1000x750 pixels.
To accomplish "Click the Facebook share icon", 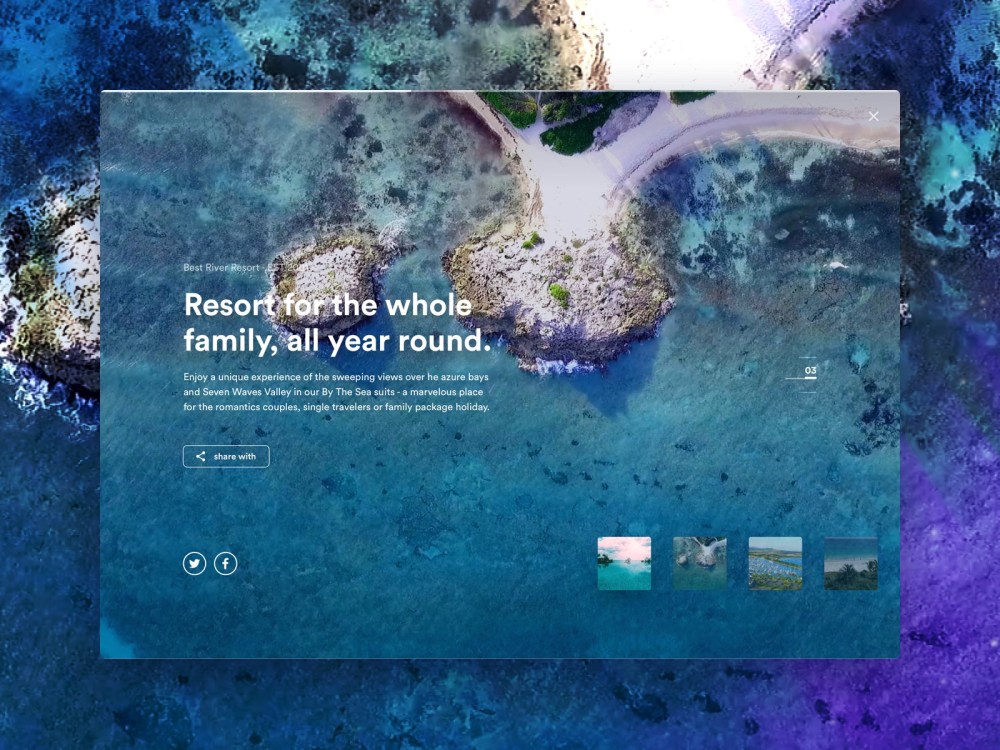I will click(225, 563).
